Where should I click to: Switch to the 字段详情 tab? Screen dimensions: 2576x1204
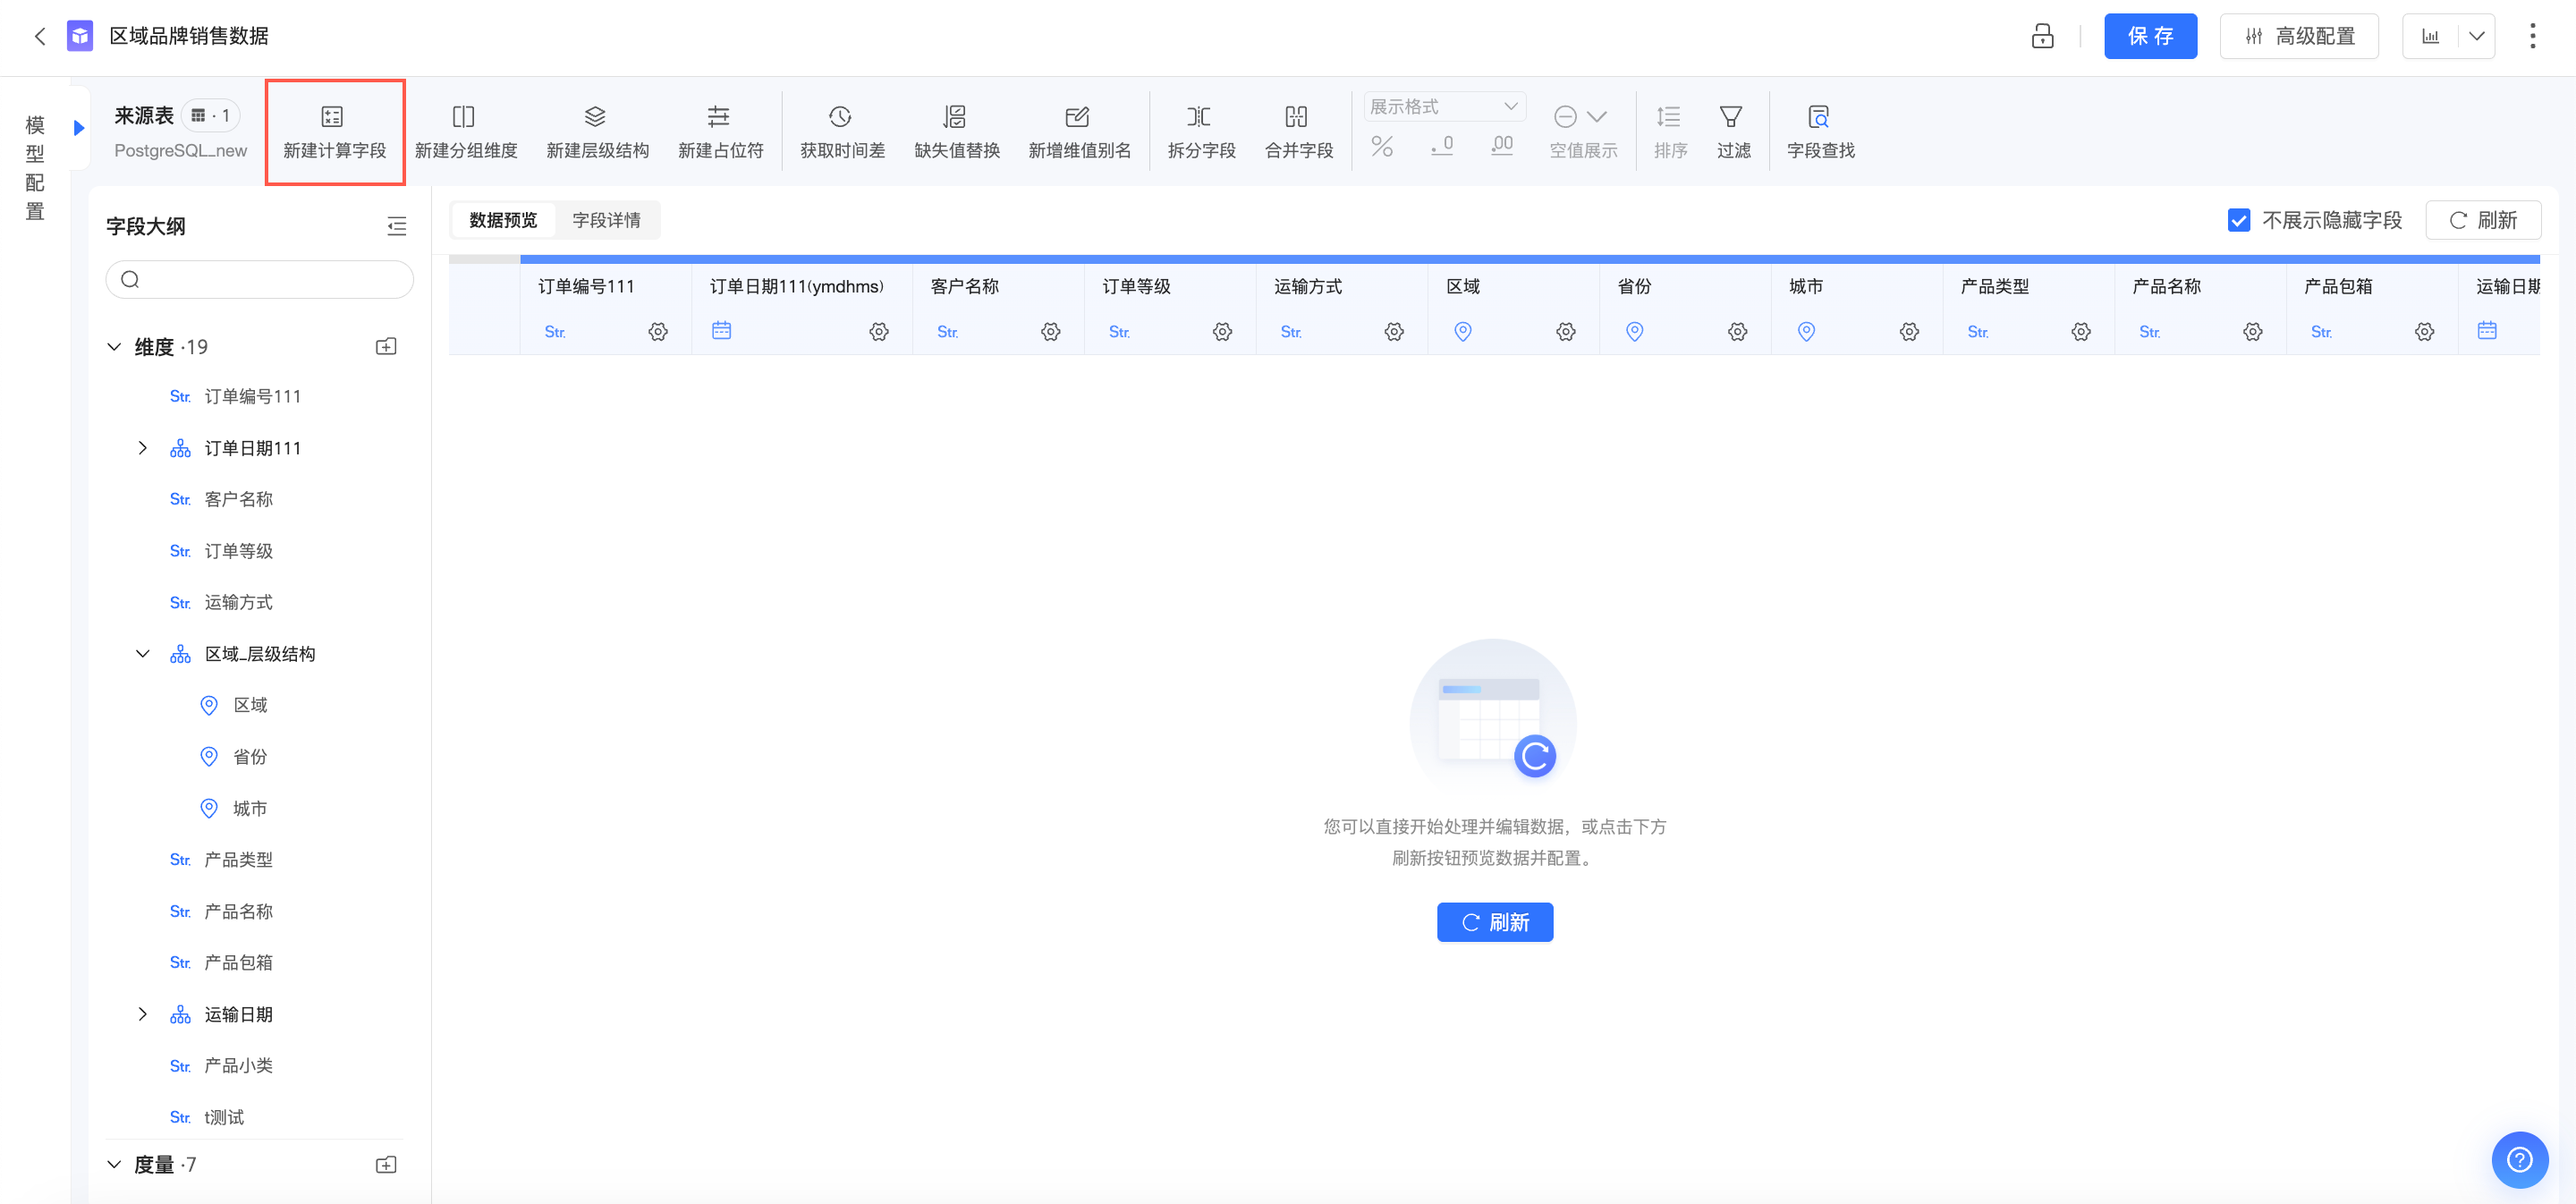(x=606, y=220)
